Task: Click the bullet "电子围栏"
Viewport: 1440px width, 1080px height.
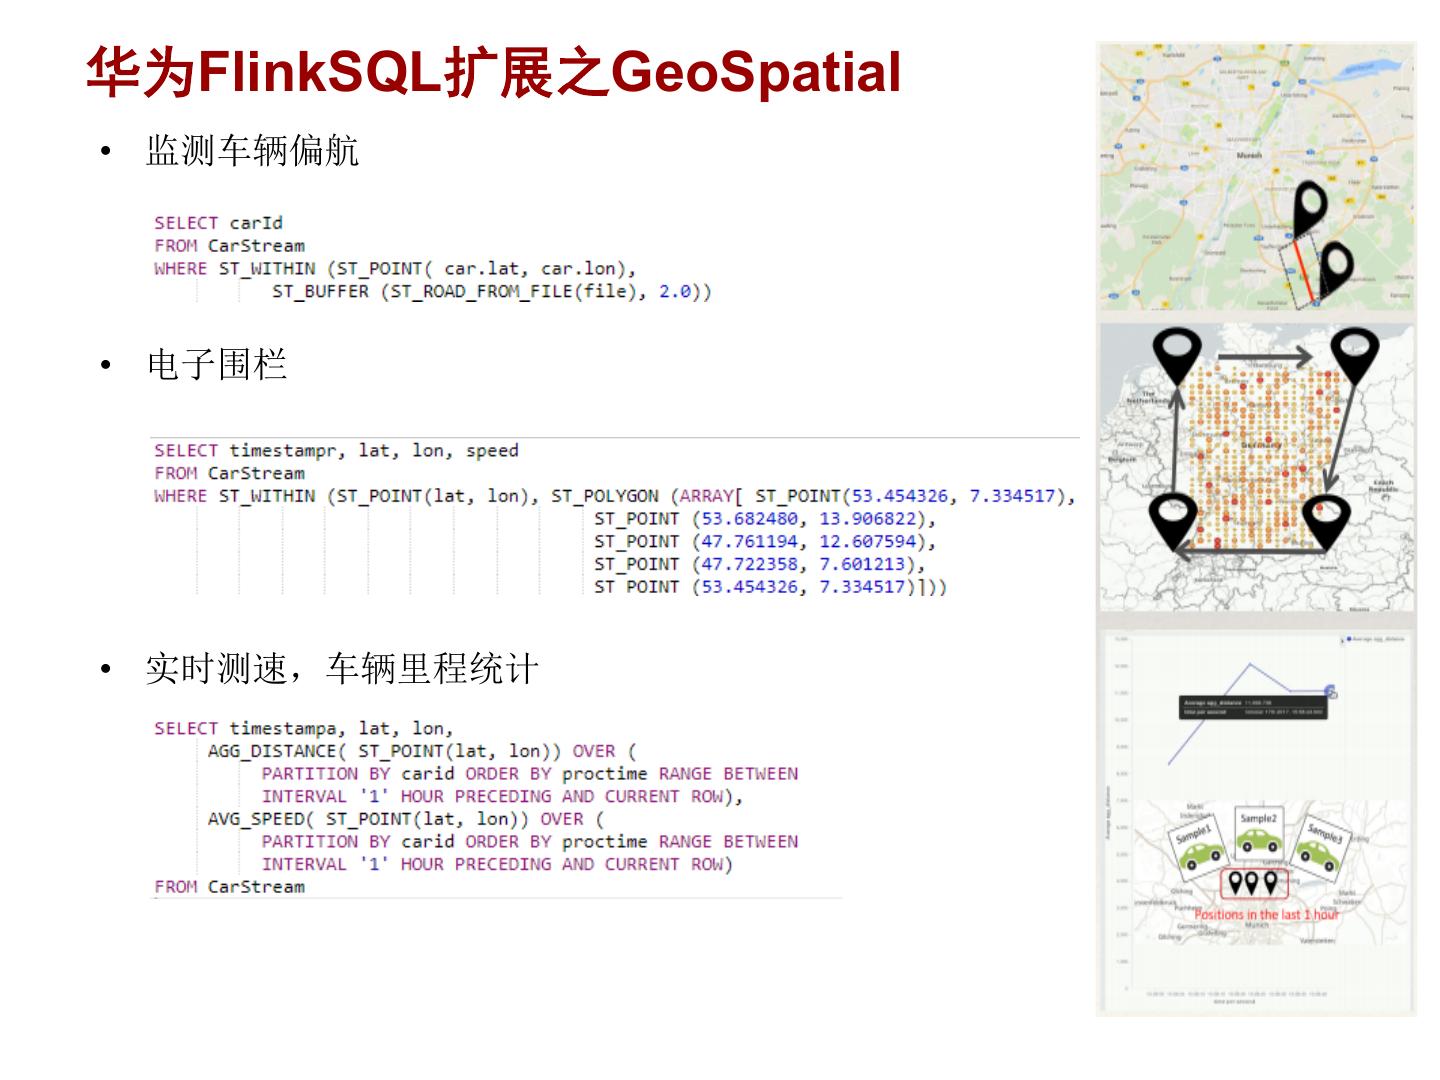Action: coord(217,364)
